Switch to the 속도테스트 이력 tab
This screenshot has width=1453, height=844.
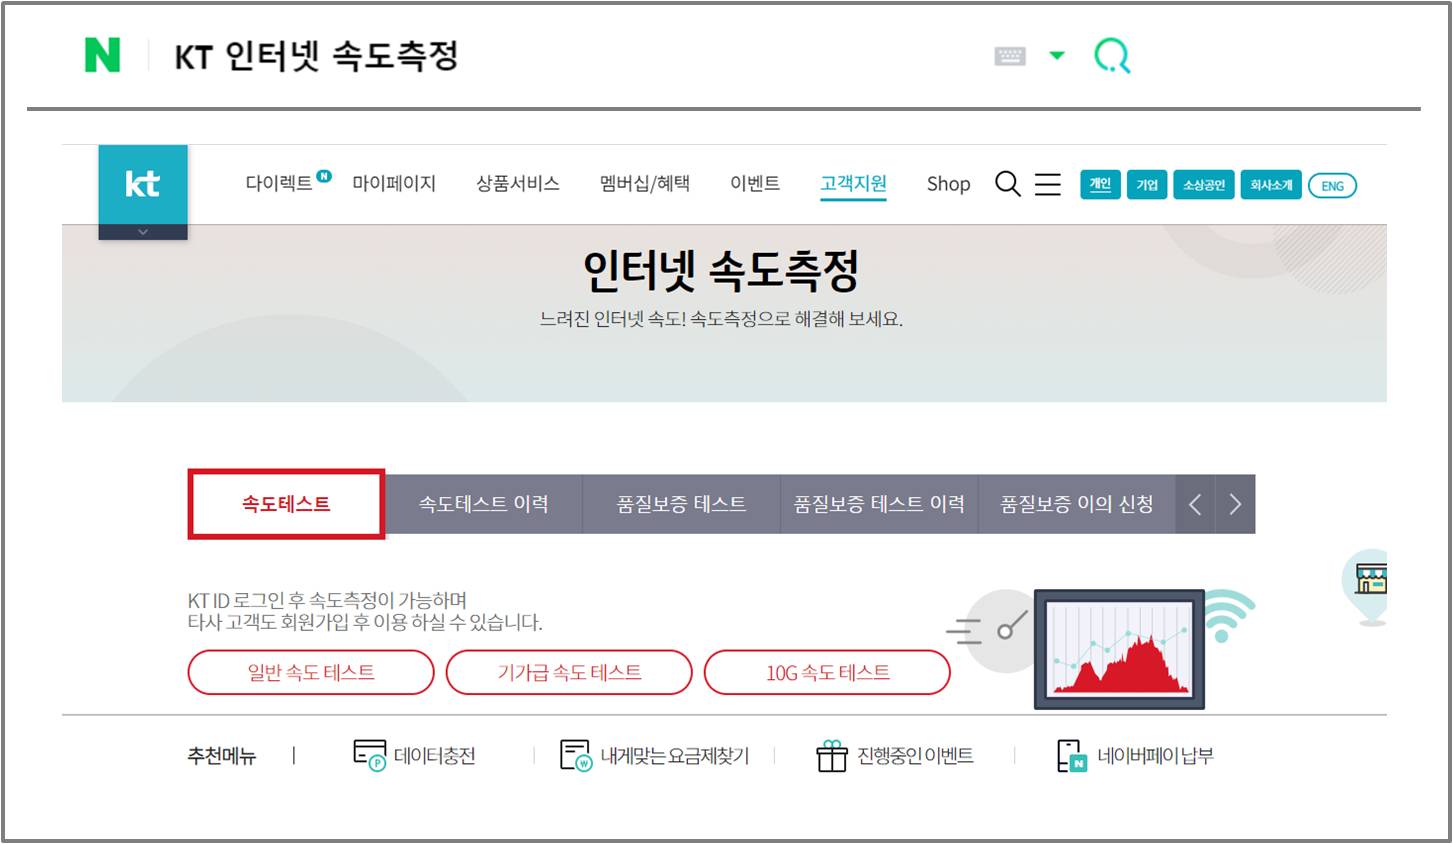(483, 504)
